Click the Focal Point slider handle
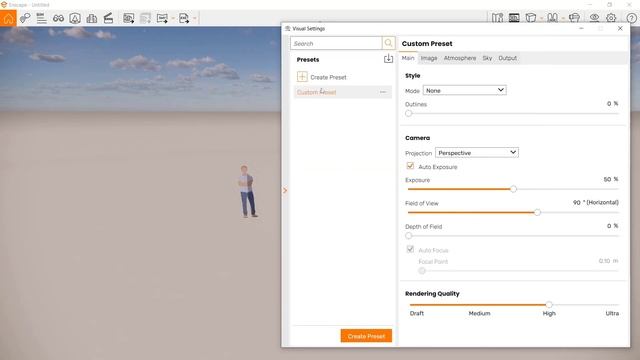The height and width of the screenshot is (360, 640). point(422,271)
